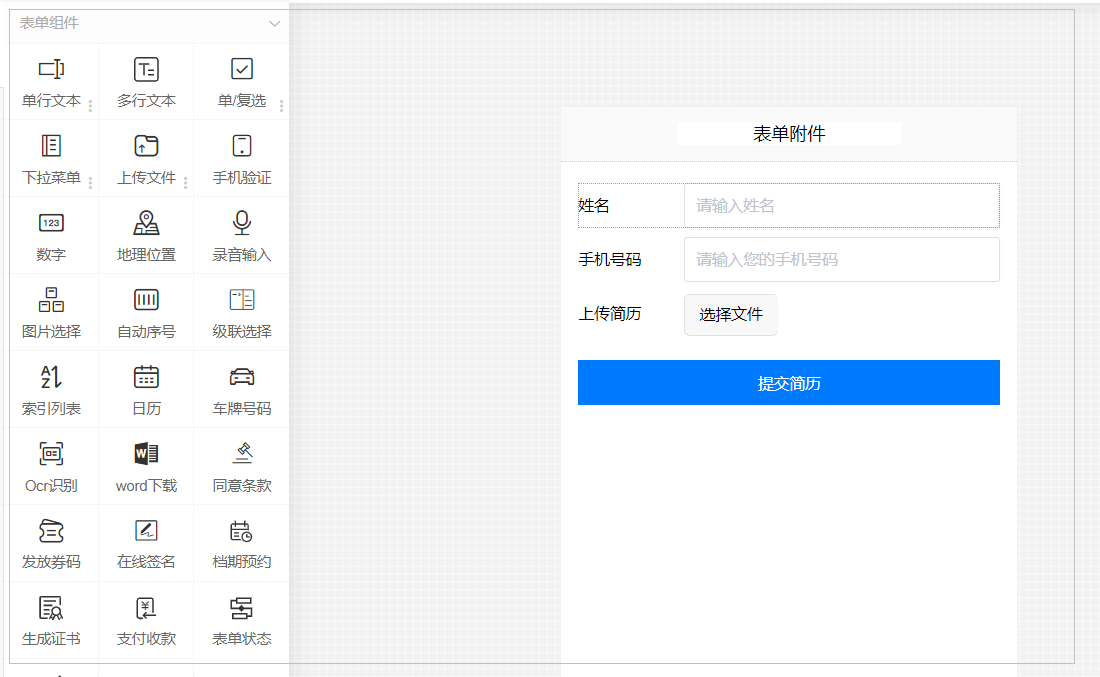The width and height of the screenshot is (1100, 677).
Task: Choose the 录音输入 voice input component
Action: 241,236
